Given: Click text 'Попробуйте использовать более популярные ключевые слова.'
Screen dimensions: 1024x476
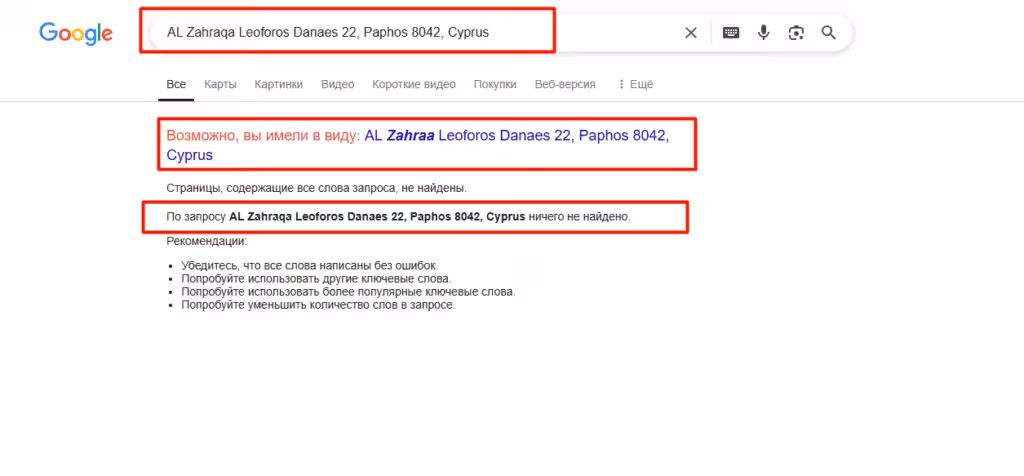Looking at the screenshot, I should (x=348, y=292).
